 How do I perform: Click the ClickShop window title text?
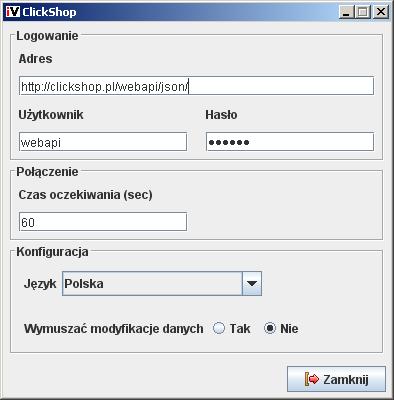pyautogui.click(x=49, y=12)
